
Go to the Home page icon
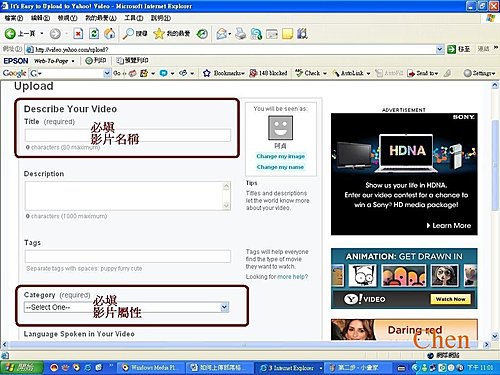click(110, 33)
